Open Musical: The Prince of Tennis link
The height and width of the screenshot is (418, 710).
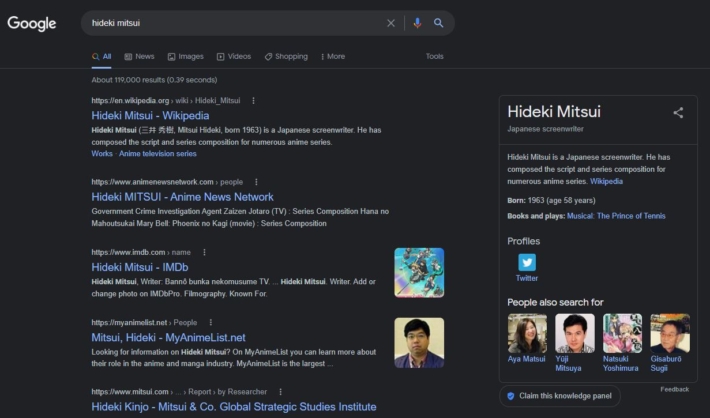pos(616,216)
